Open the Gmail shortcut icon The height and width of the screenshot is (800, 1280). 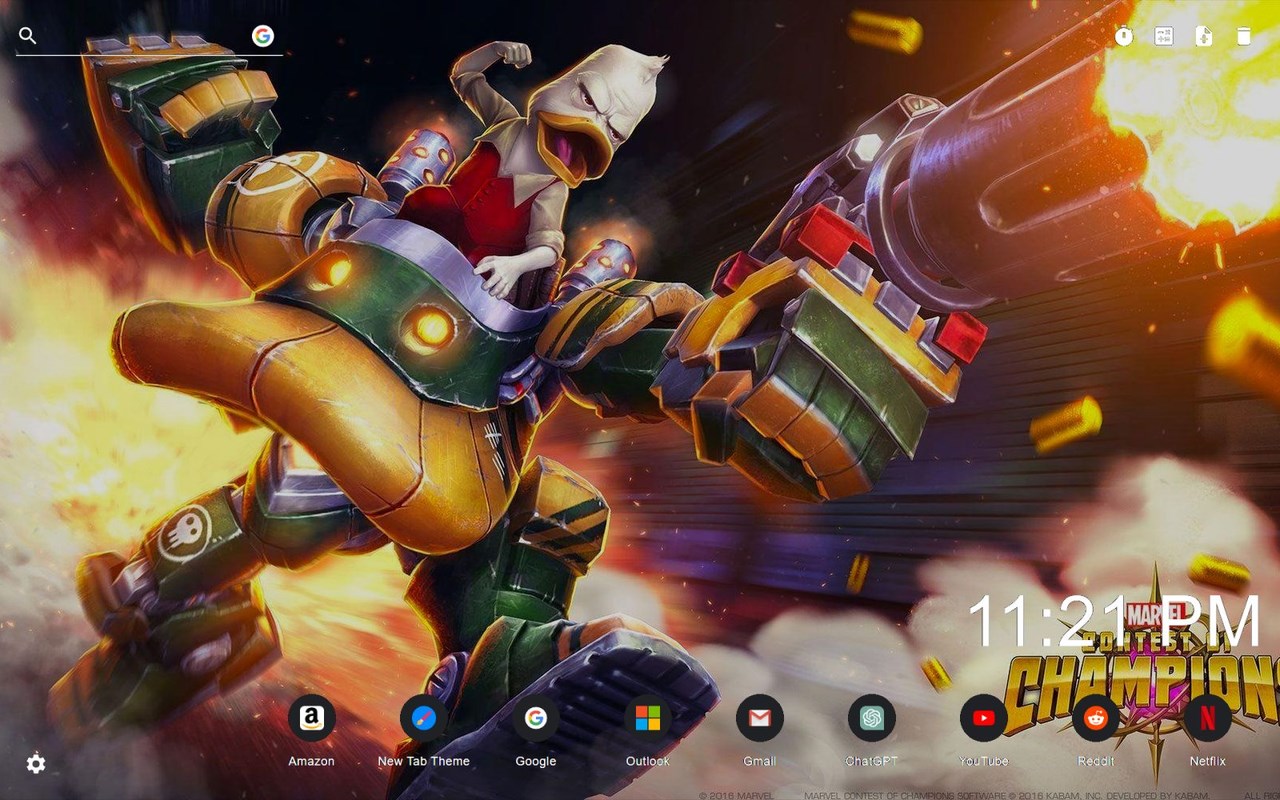pyautogui.click(x=760, y=718)
